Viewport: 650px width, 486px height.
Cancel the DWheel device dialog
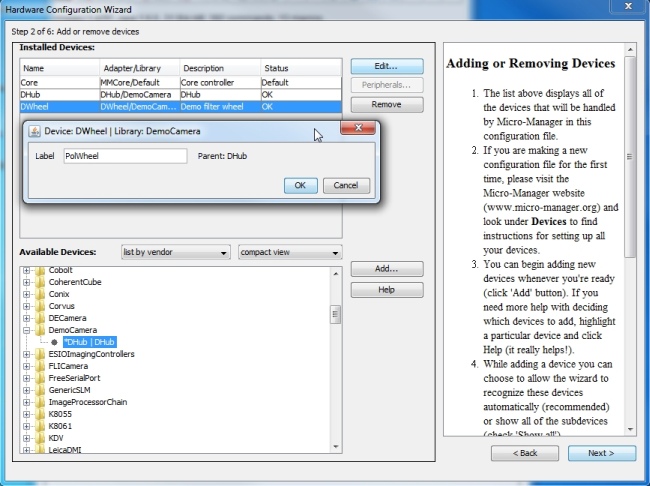pyautogui.click(x=346, y=185)
